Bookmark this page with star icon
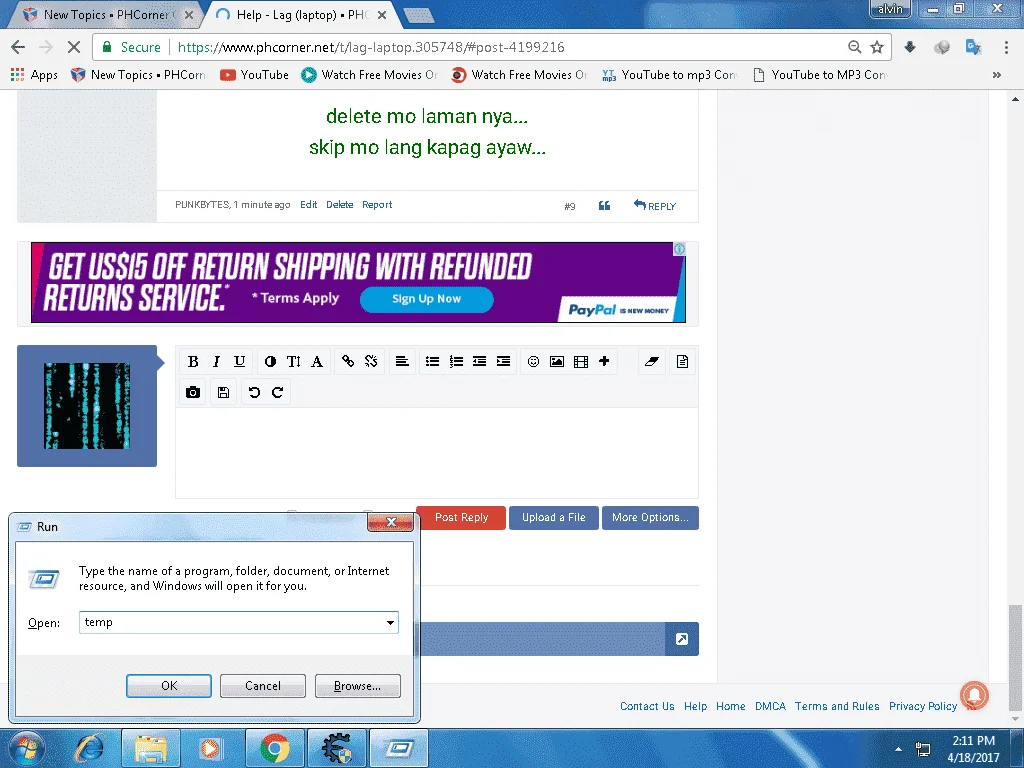Viewport: 1024px width, 768px height. [x=877, y=47]
